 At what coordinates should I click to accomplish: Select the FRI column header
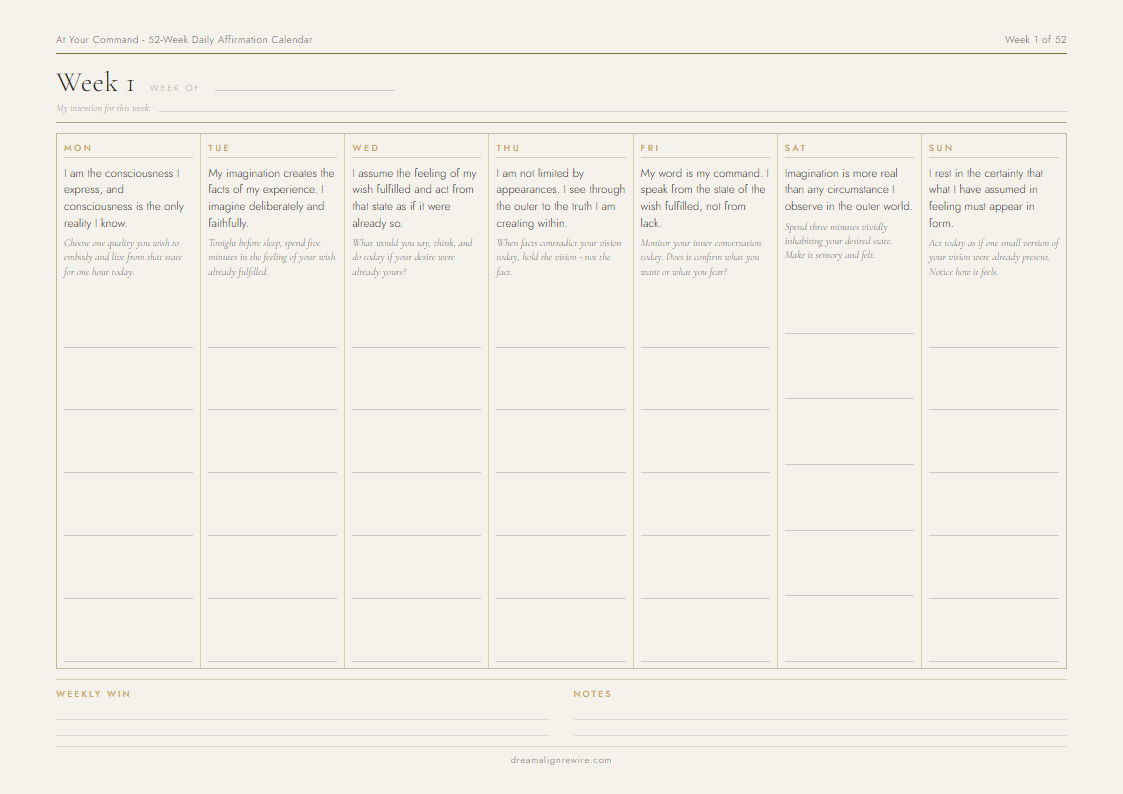click(650, 148)
